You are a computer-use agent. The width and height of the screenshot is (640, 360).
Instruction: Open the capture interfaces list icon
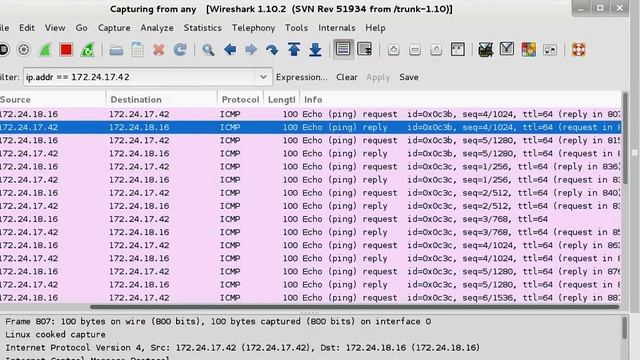pyautogui.click(x=3, y=50)
